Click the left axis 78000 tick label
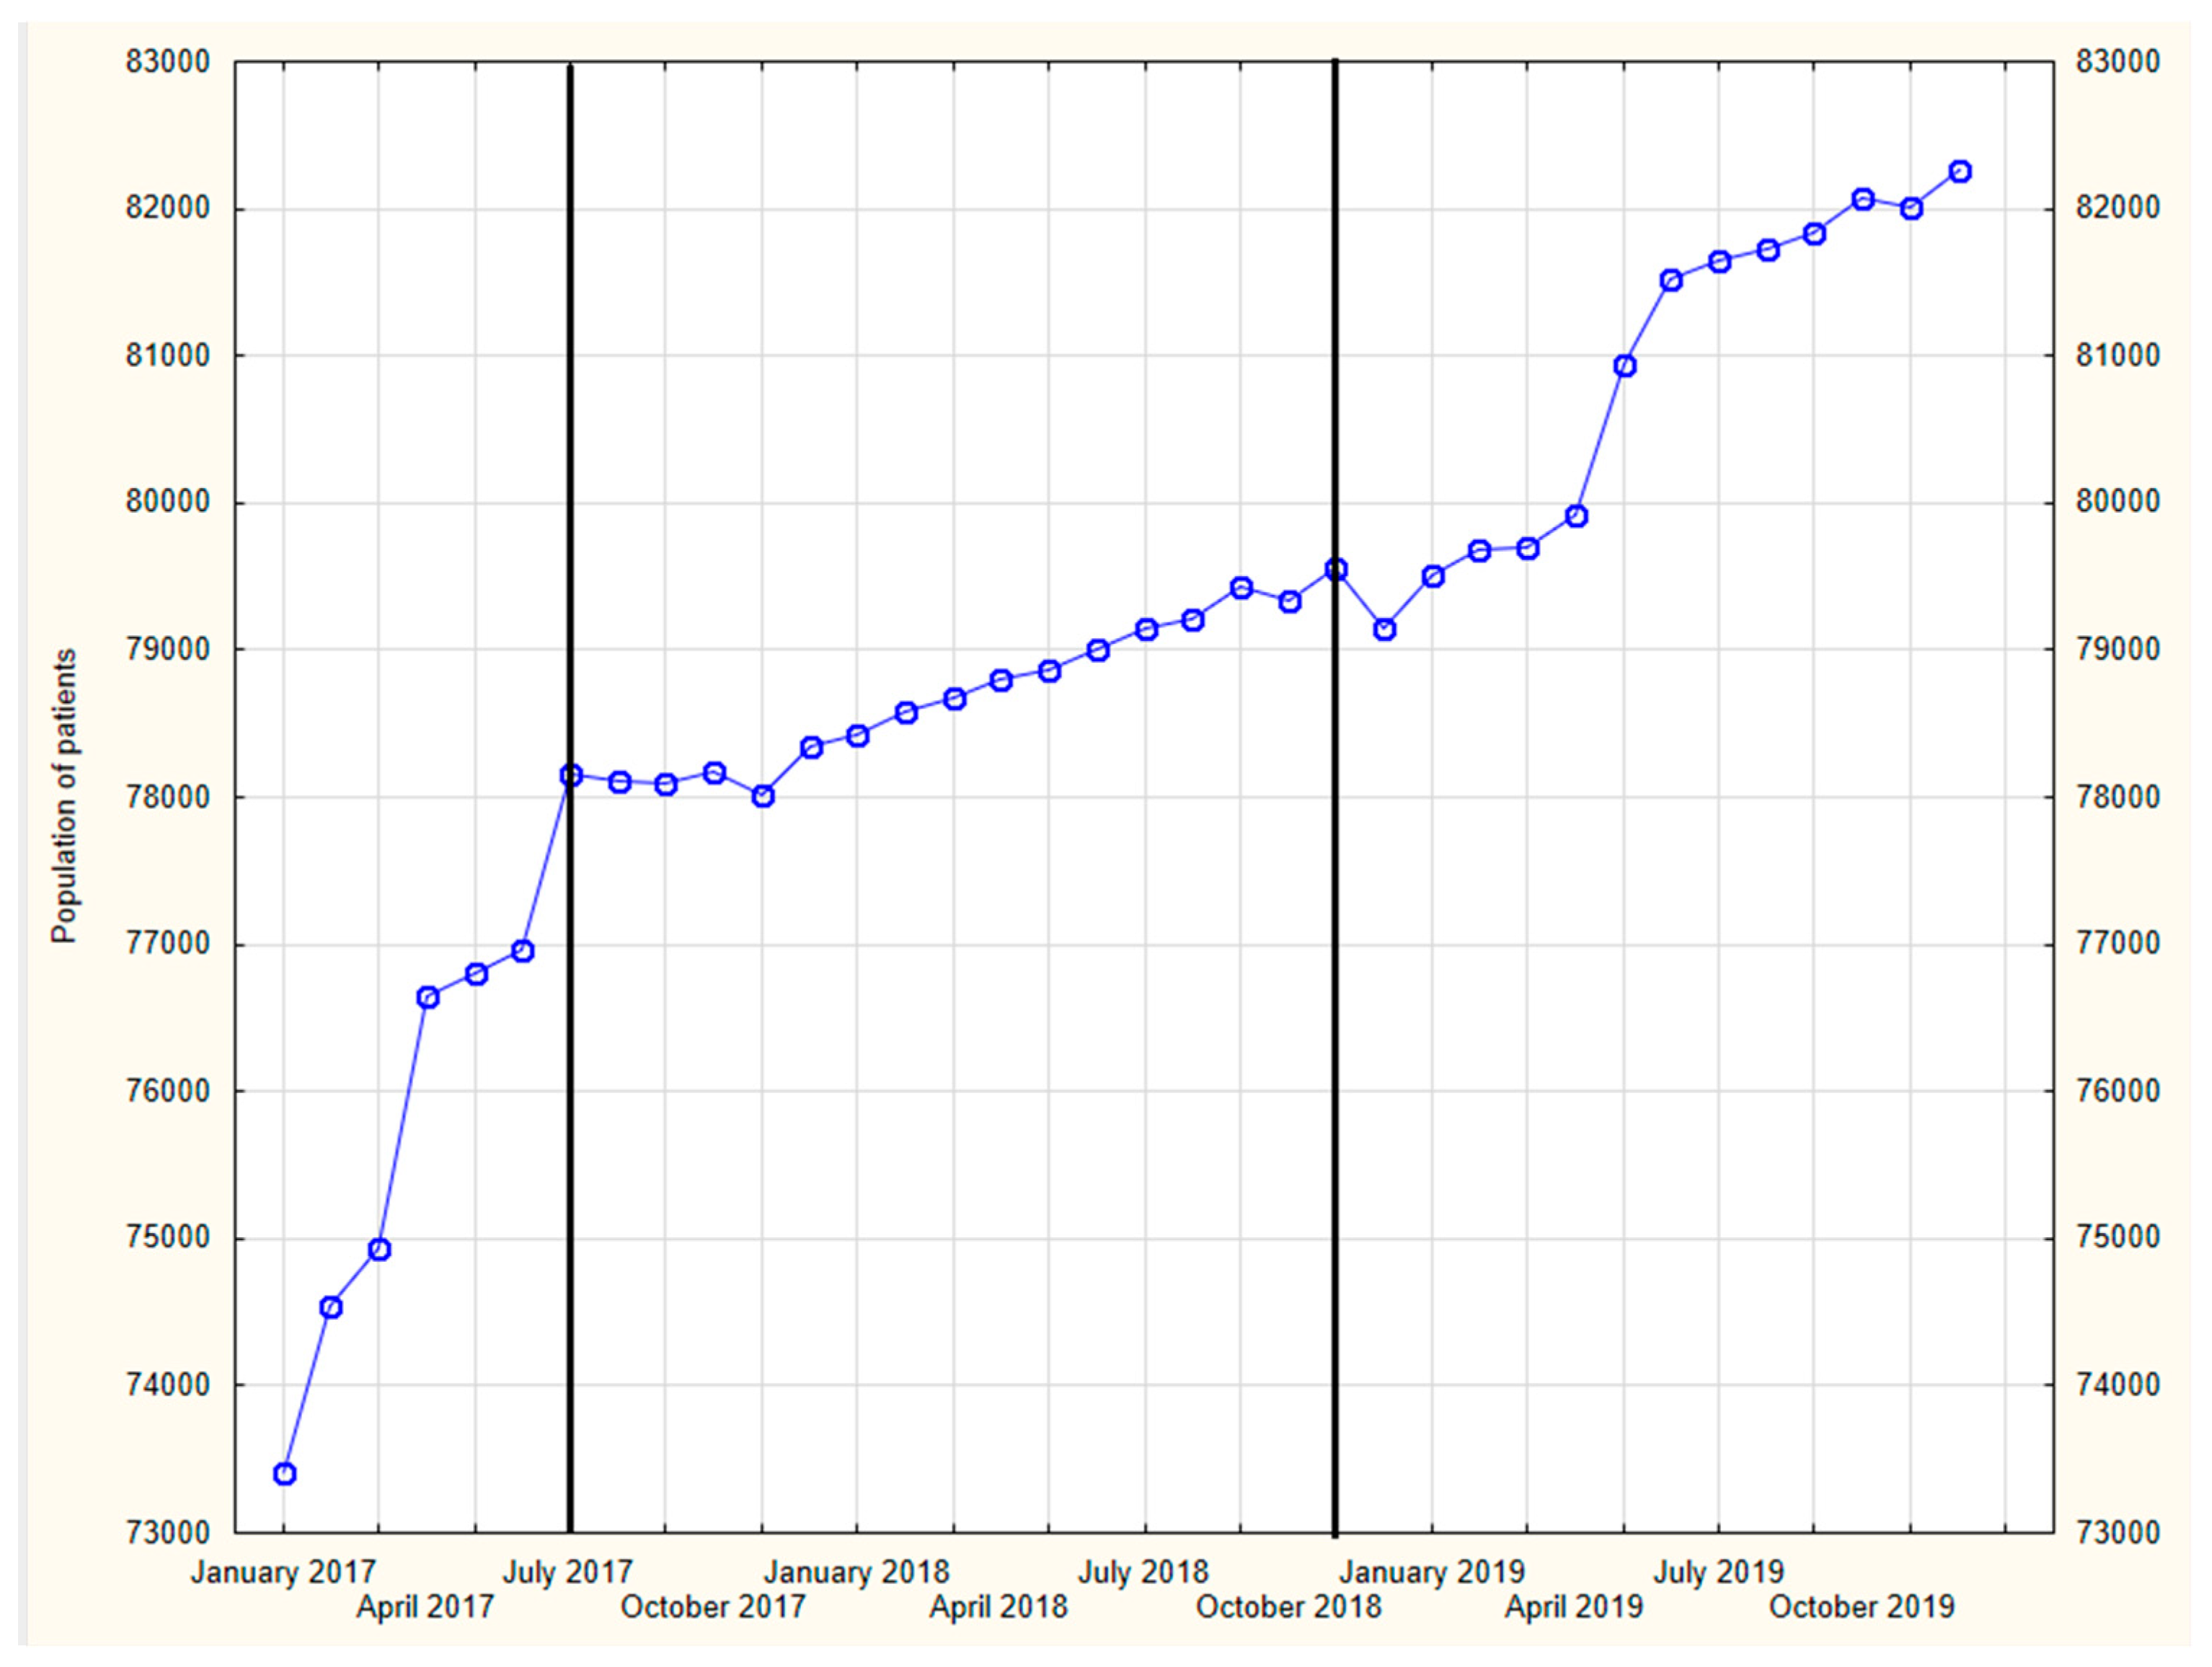Screen dimensions: 2212x1667 pos(168,797)
